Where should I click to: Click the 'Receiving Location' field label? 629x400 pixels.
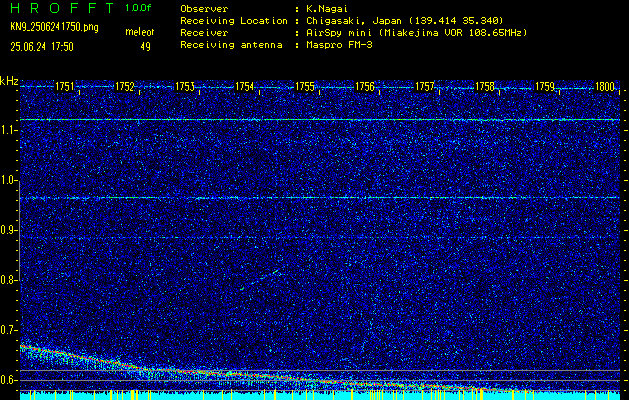(x=234, y=20)
